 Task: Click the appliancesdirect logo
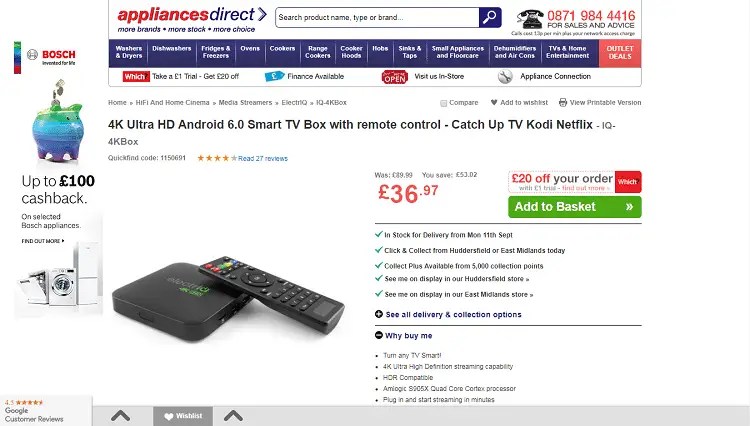pos(191,20)
